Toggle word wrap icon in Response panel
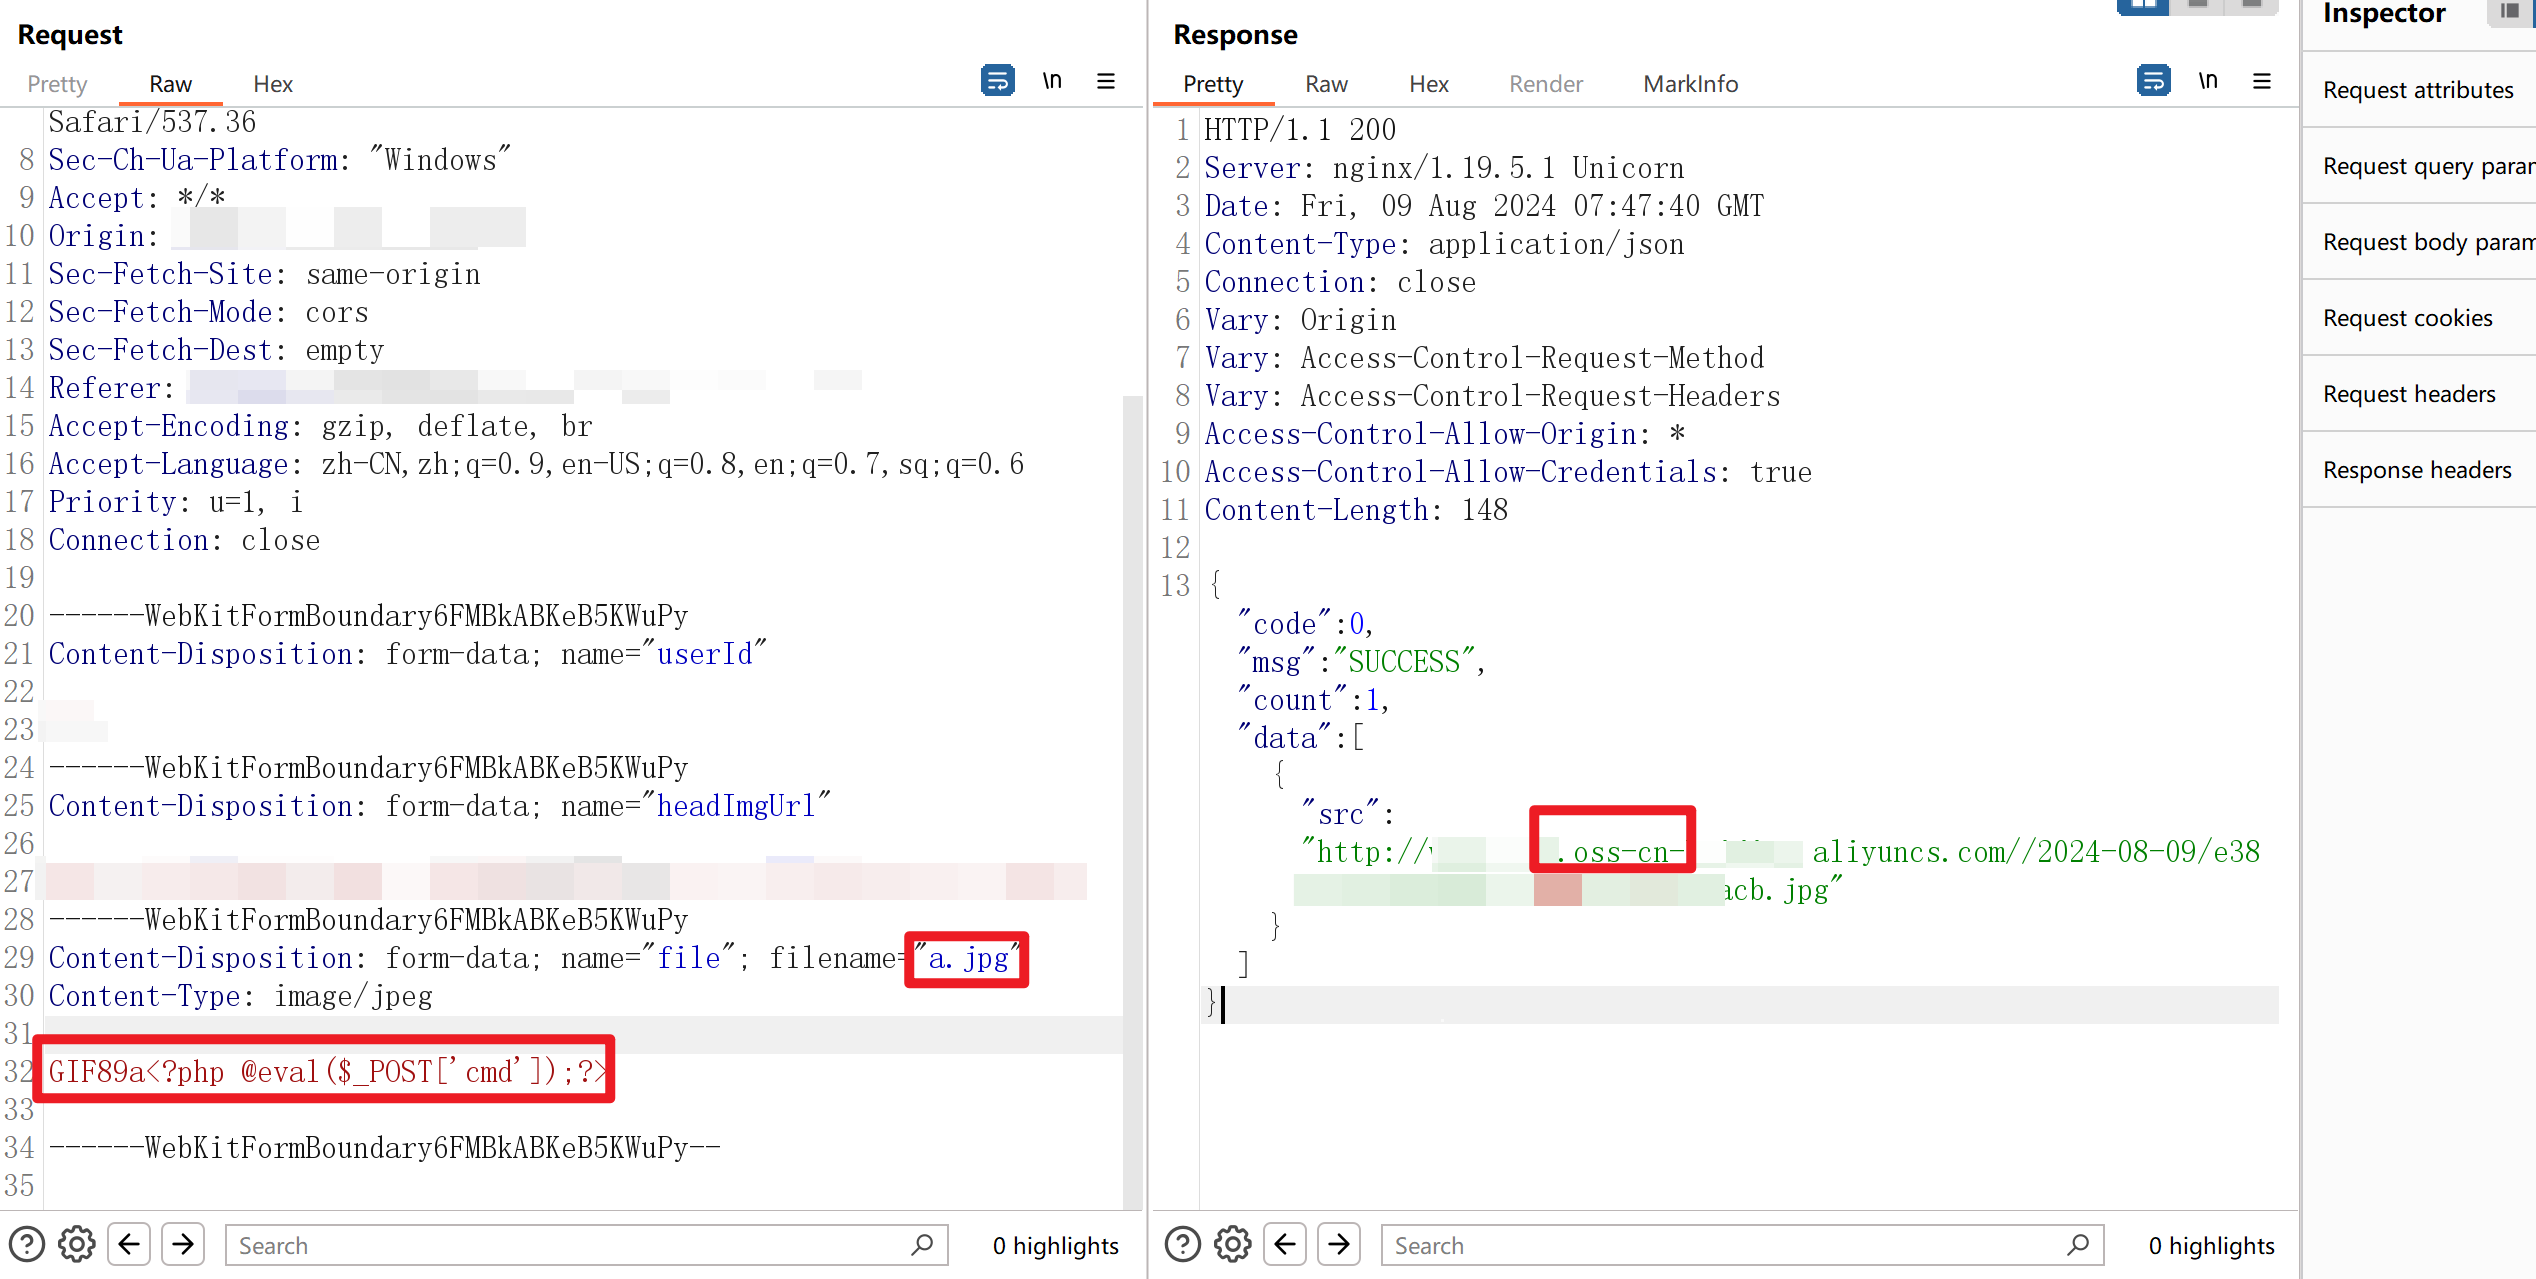Viewport: 2536px width, 1279px height. click(x=2153, y=81)
